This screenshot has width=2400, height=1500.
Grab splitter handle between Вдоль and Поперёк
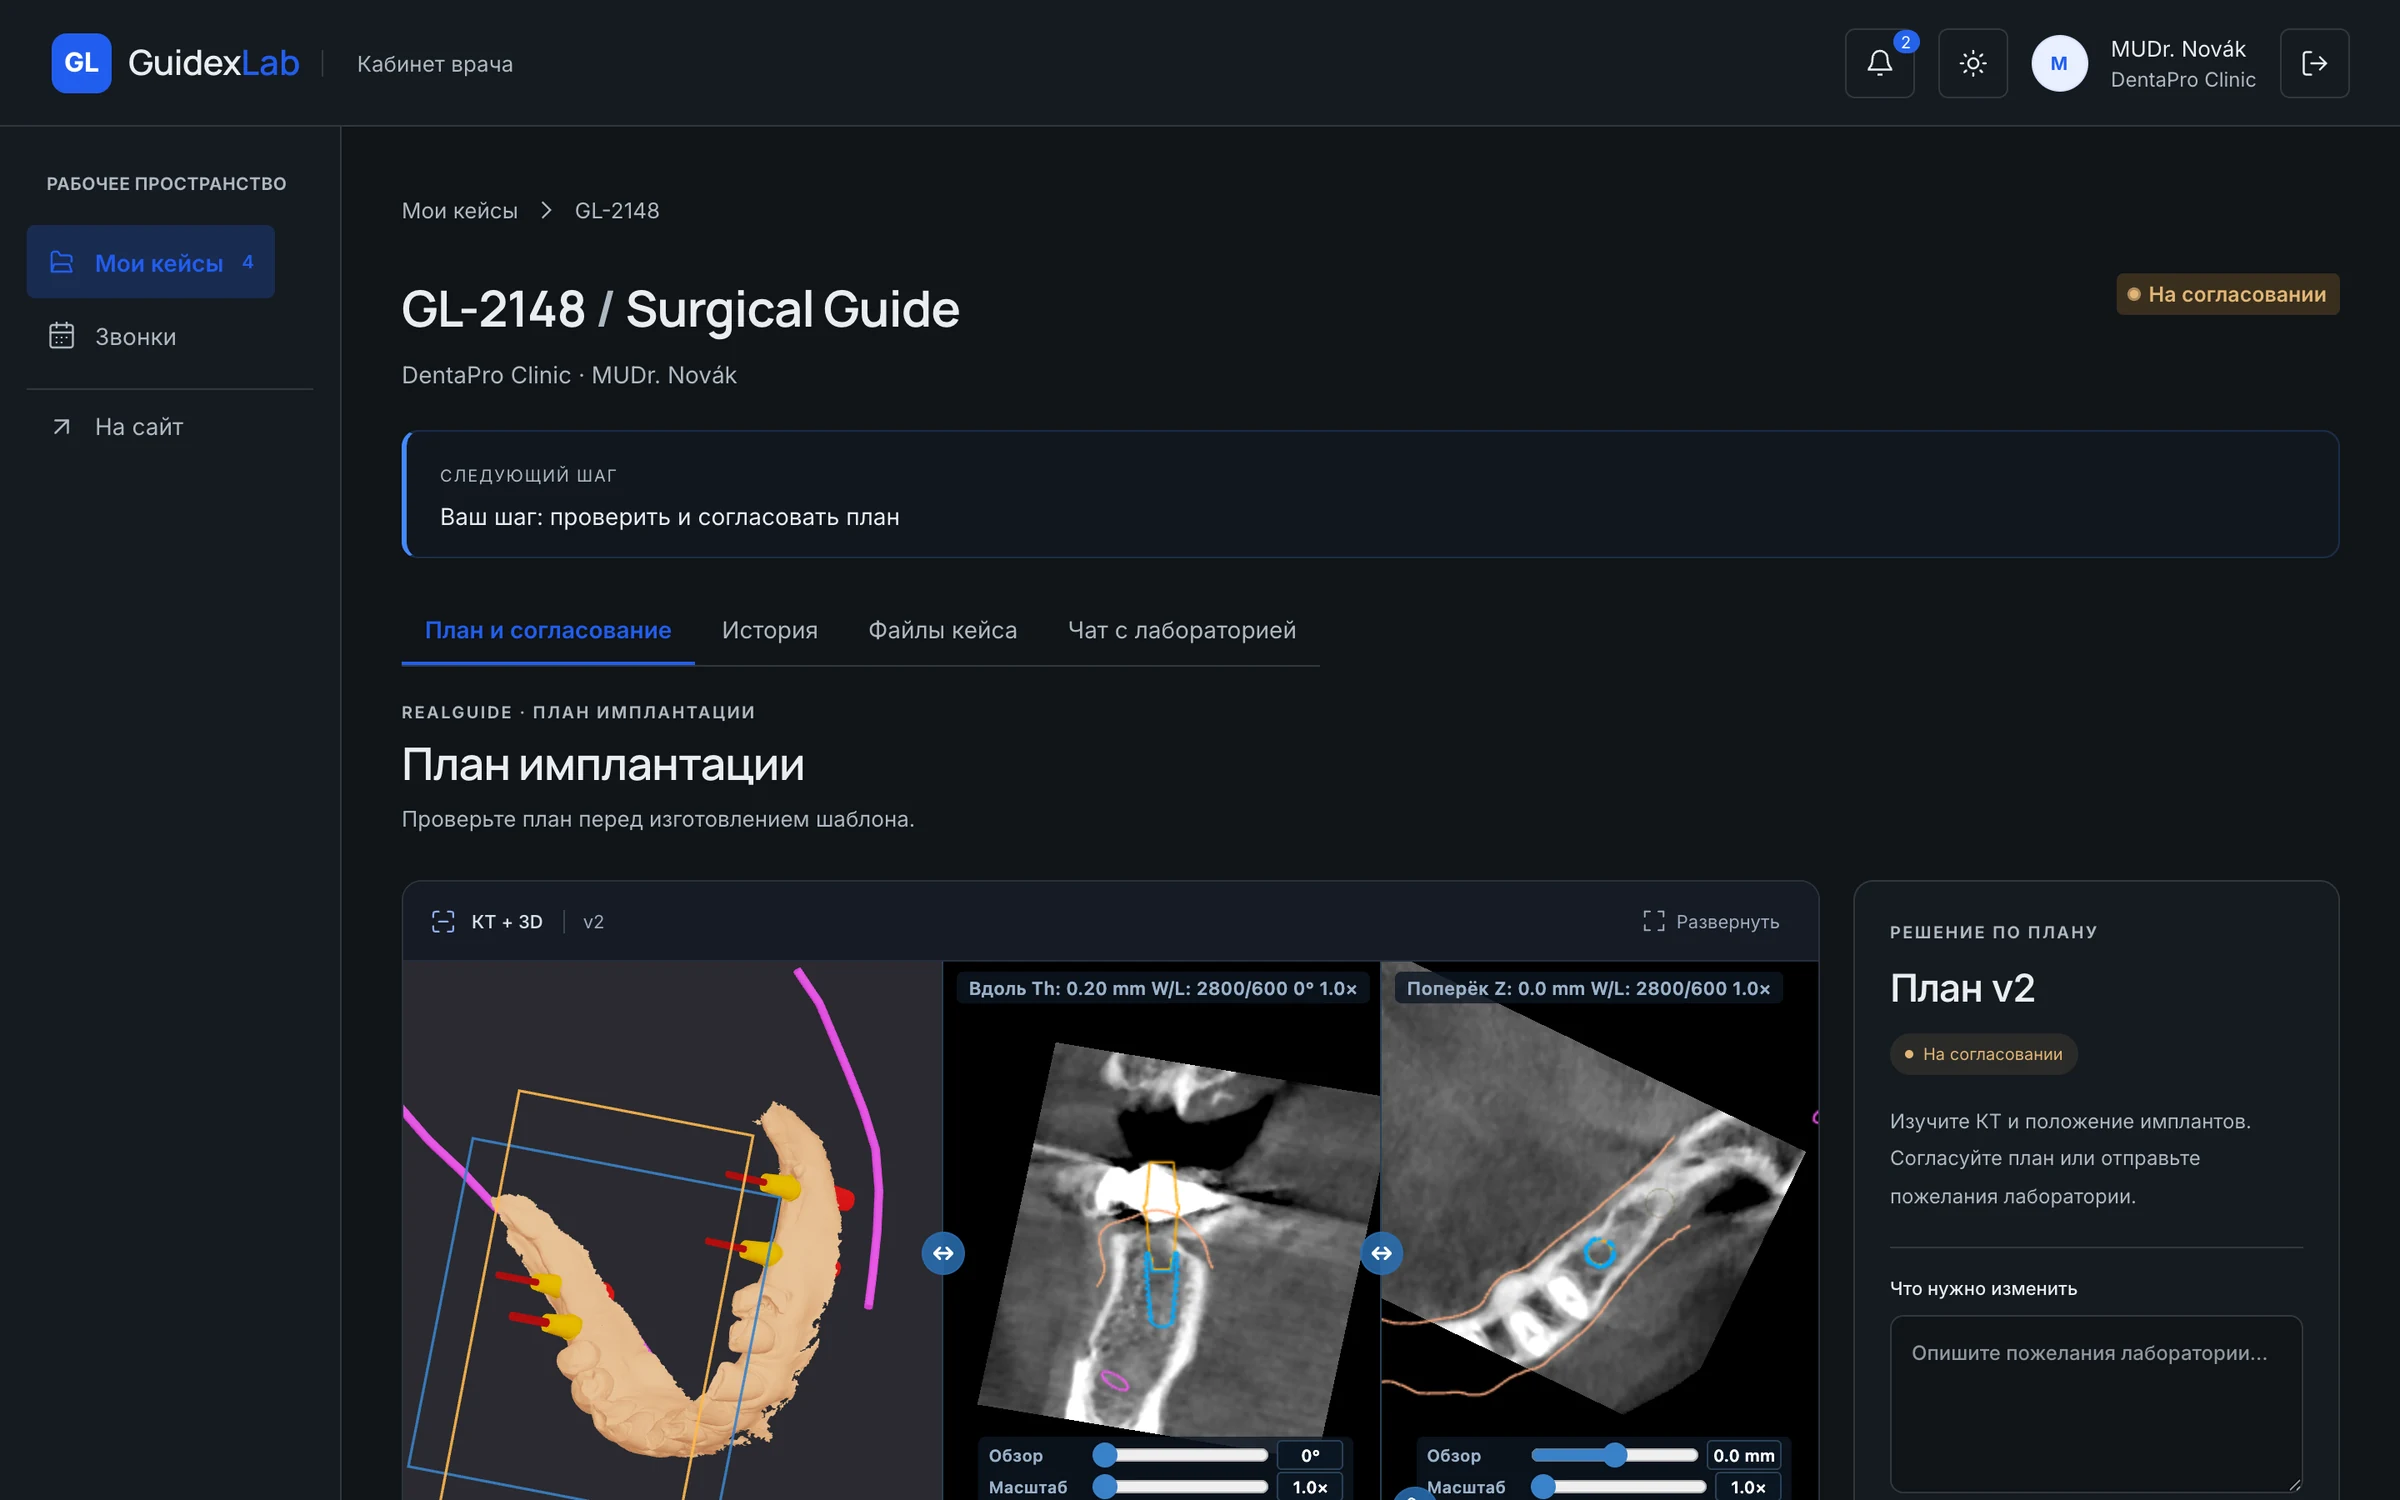[x=1381, y=1253]
